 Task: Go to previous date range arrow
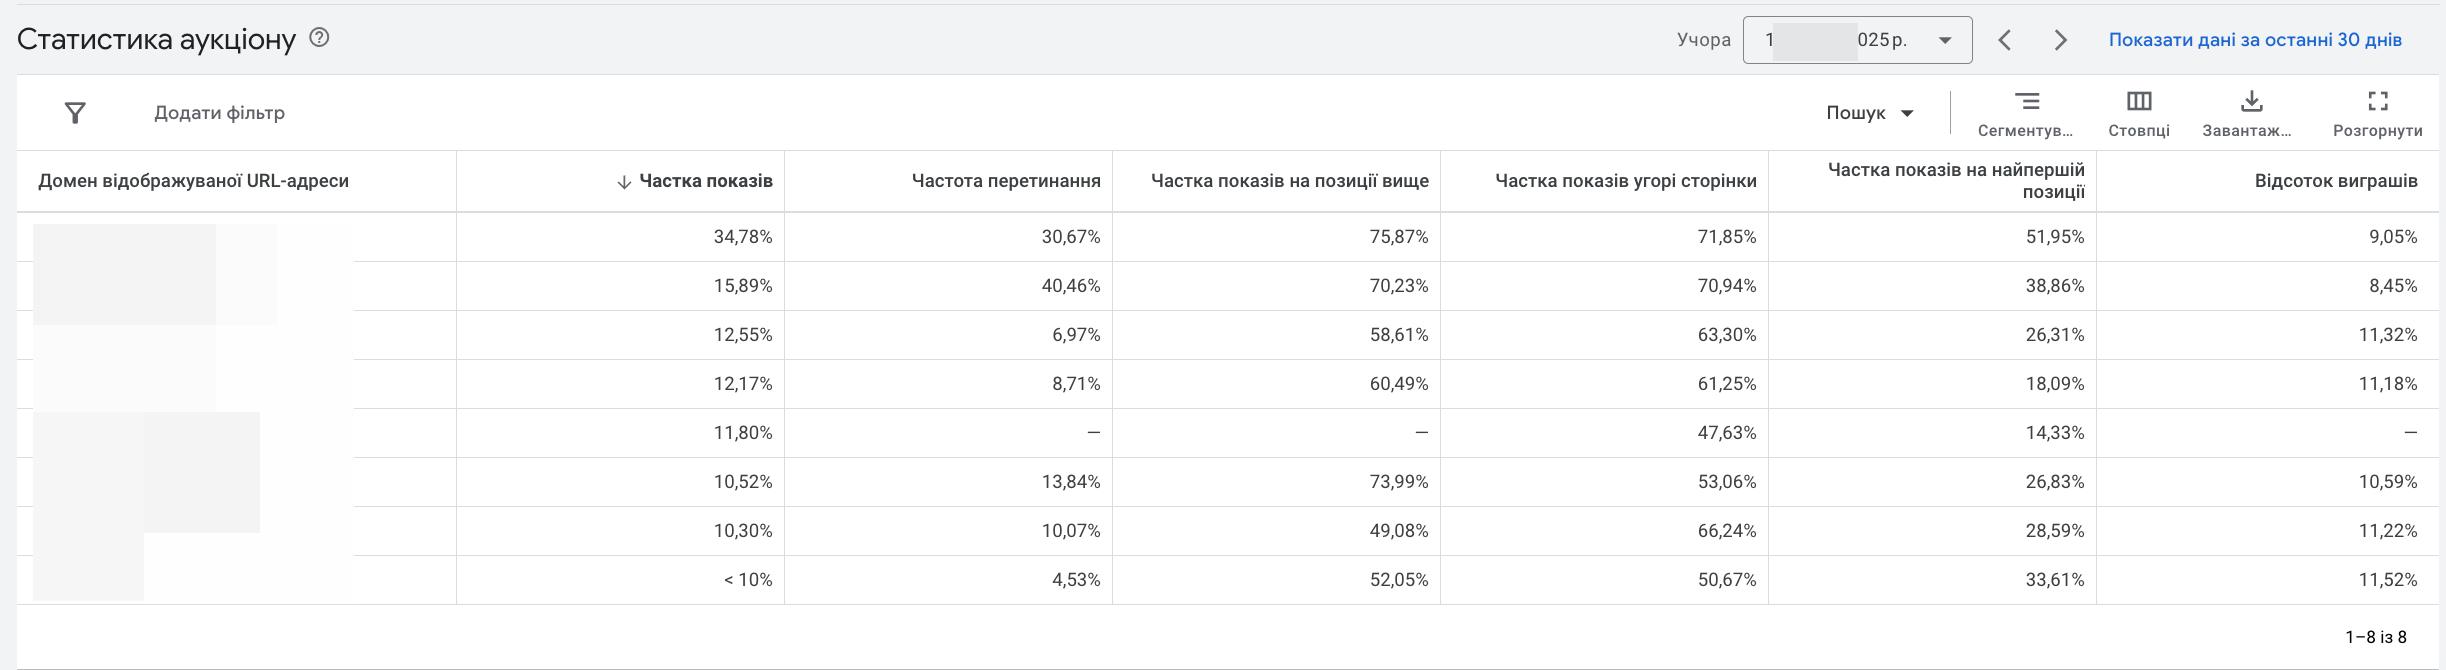click(x=2004, y=40)
